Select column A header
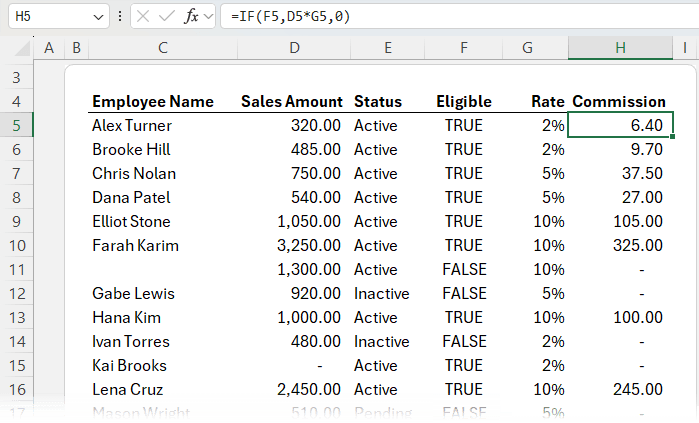The height and width of the screenshot is (423, 699). click(x=49, y=48)
